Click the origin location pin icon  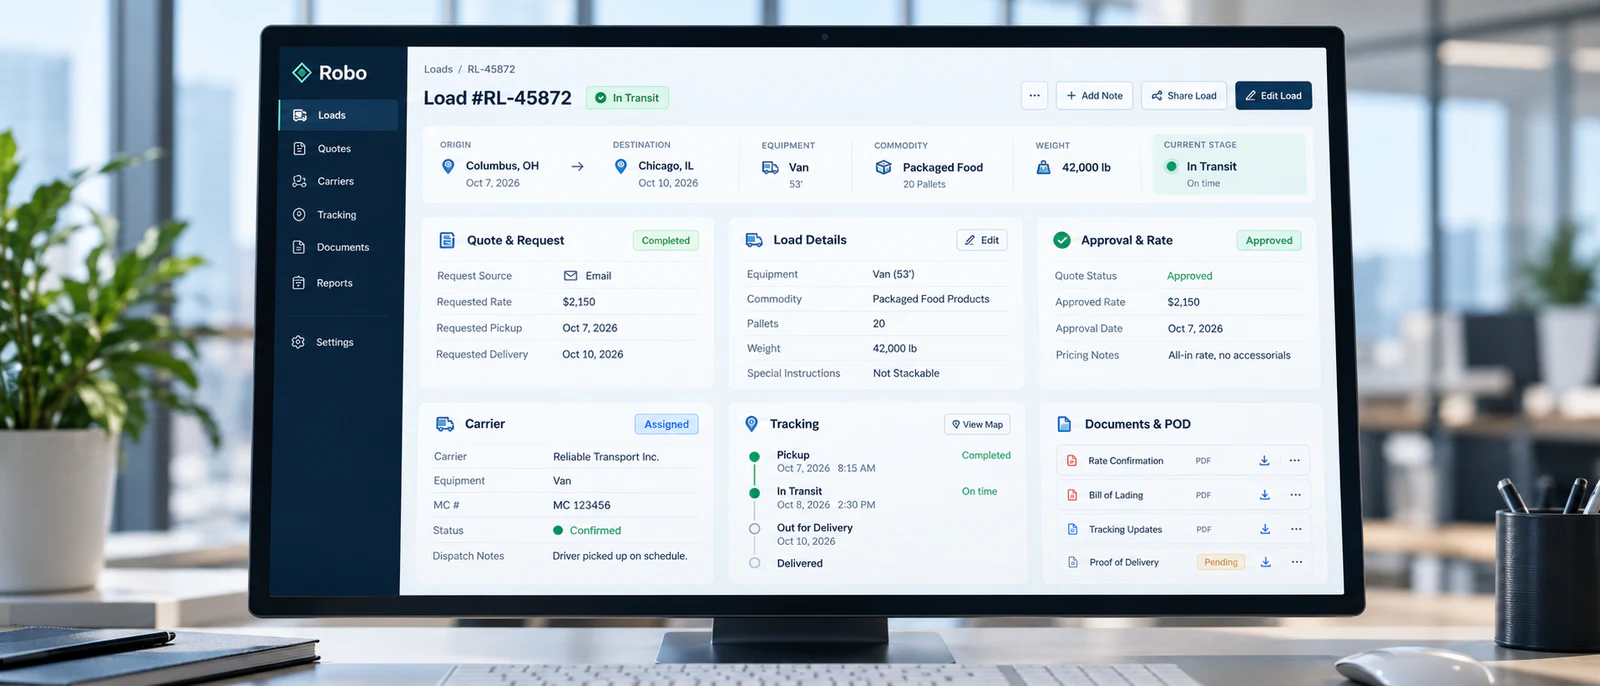point(448,167)
